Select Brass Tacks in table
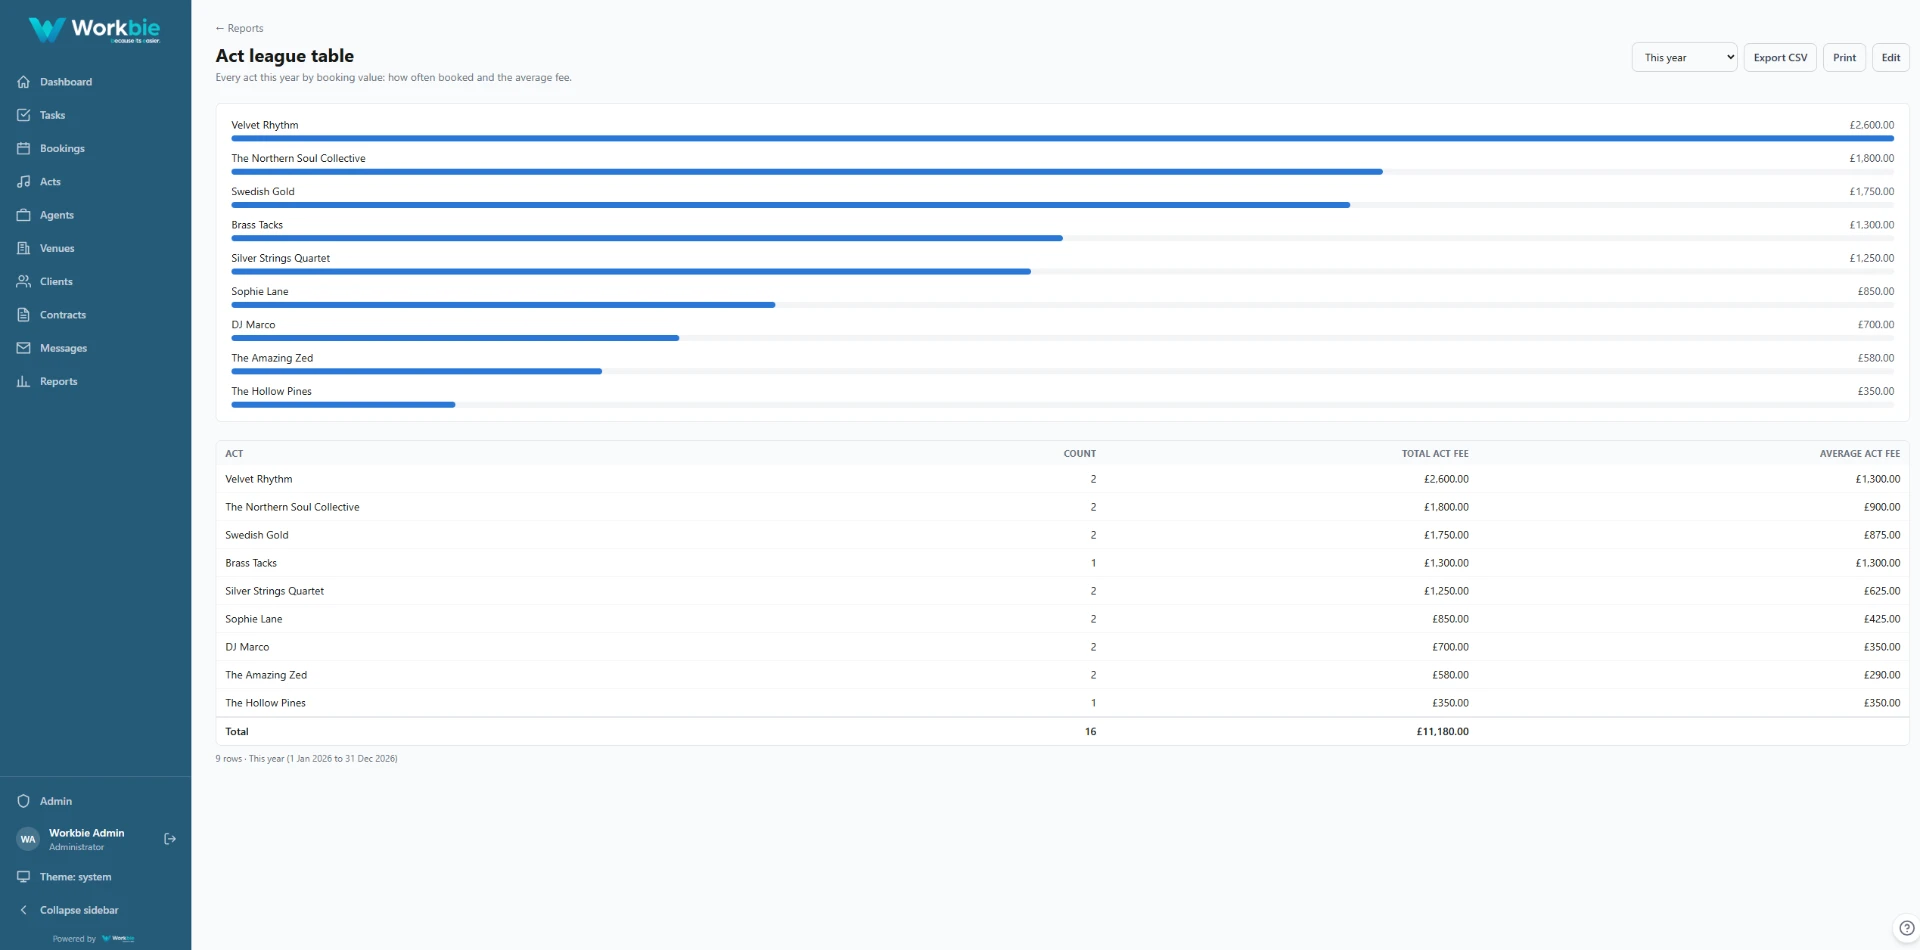Screen dimensions: 1920x950 (x=251, y=563)
